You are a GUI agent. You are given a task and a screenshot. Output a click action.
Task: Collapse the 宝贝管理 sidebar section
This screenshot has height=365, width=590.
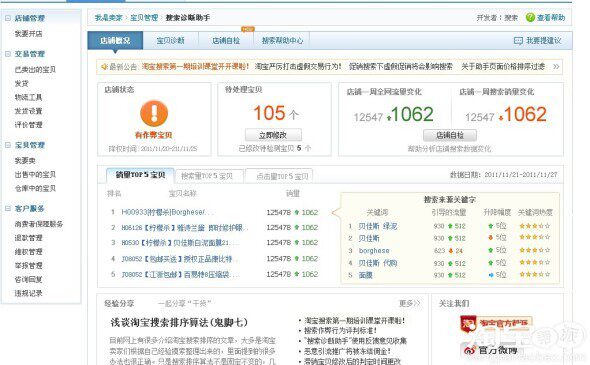(8, 145)
